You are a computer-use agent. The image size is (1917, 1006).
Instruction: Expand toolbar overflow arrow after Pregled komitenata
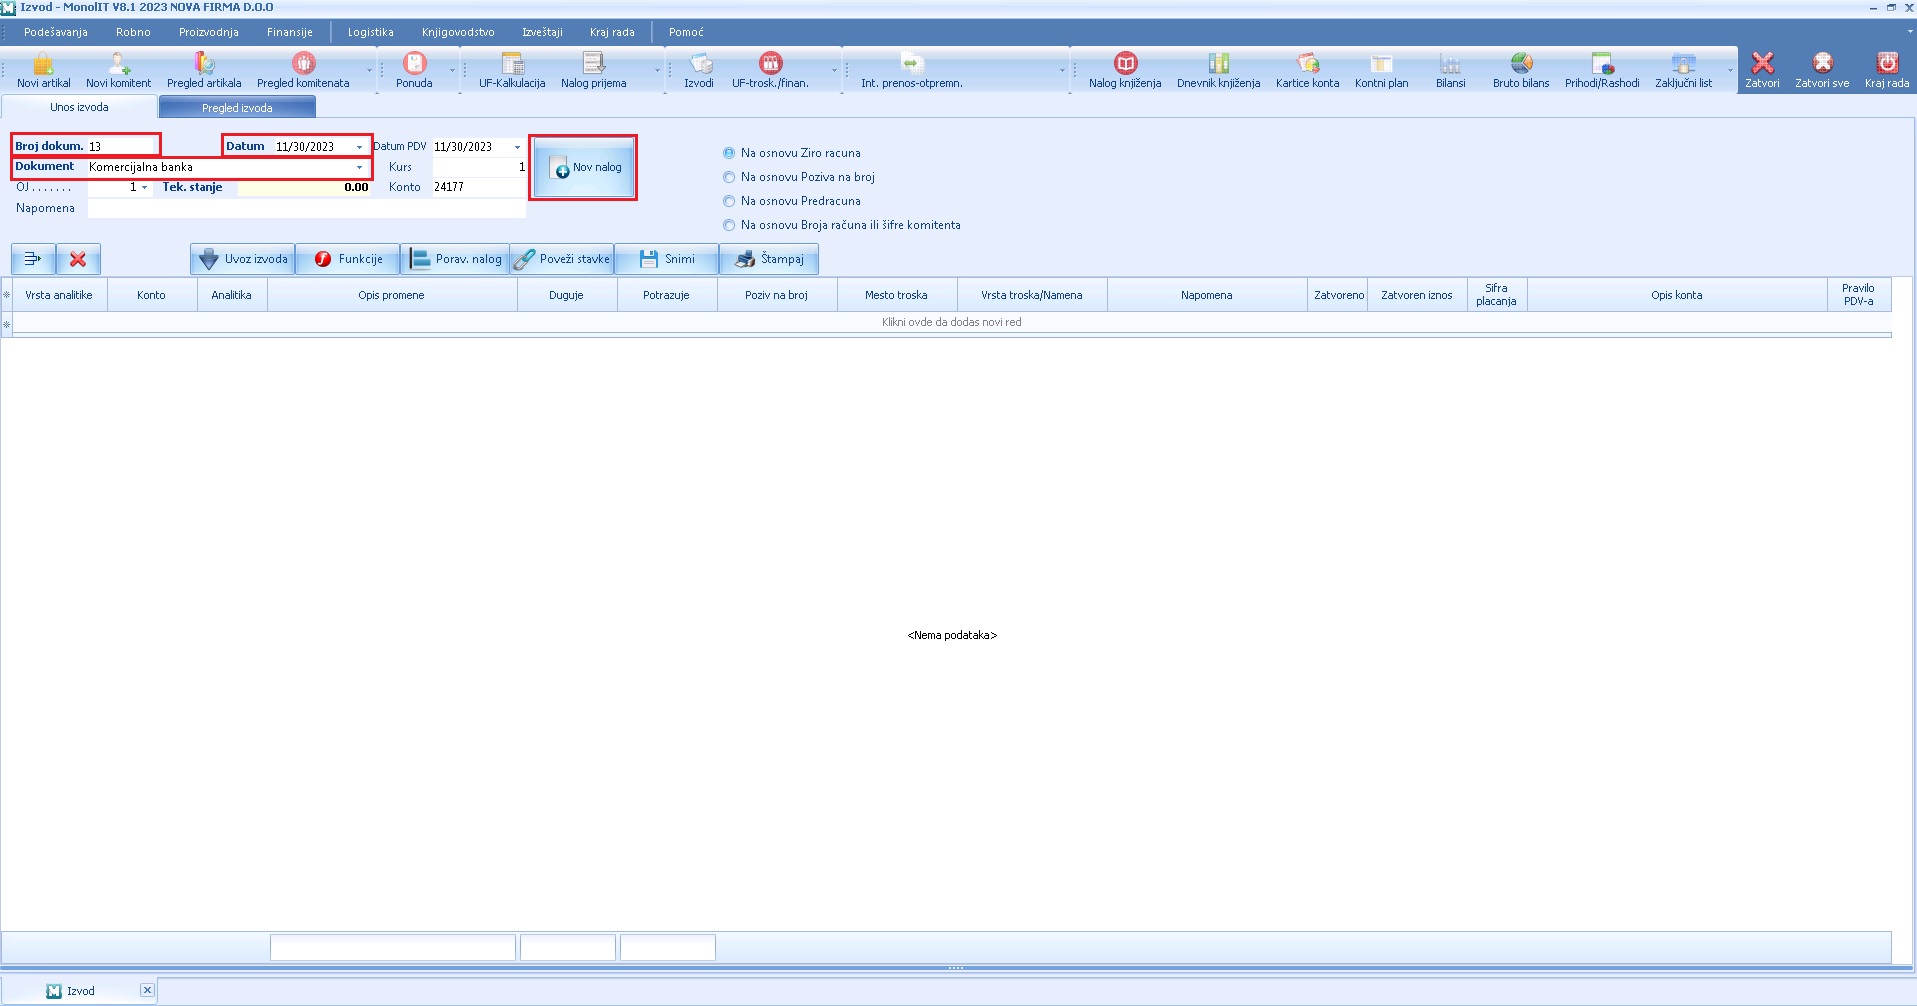[x=369, y=70]
